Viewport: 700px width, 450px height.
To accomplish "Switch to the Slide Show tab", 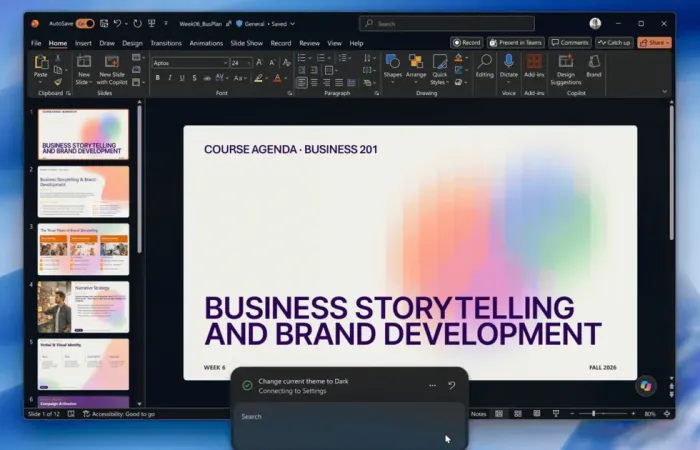I will pos(246,43).
